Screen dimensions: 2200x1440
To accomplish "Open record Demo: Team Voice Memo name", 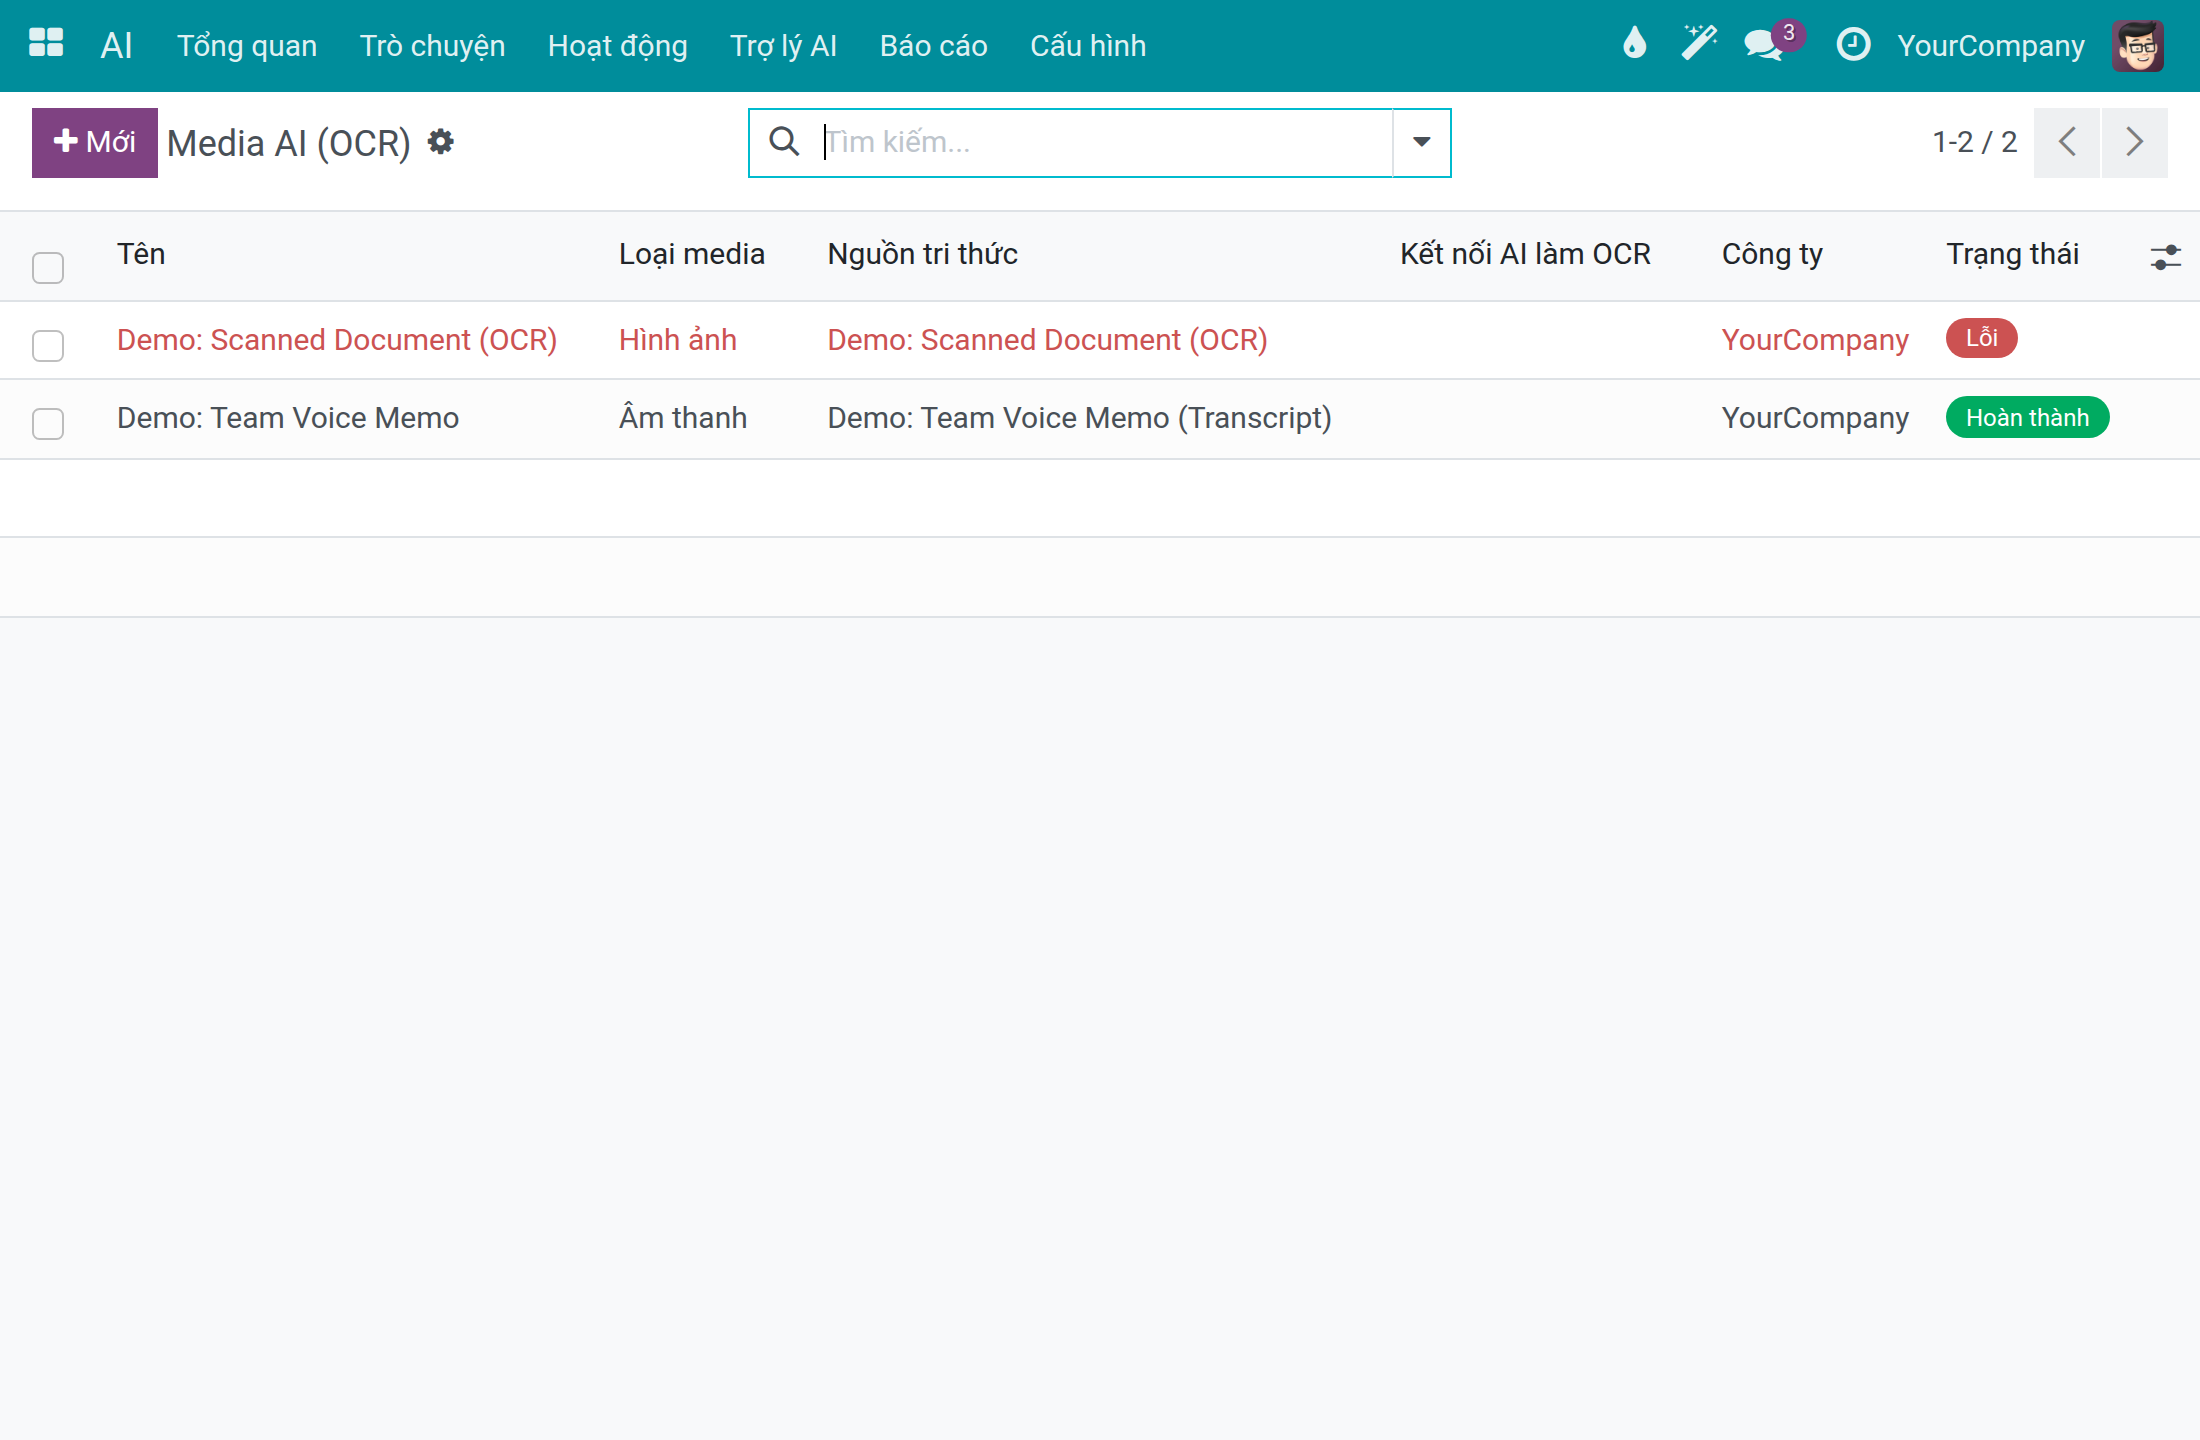I will tap(288, 418).
